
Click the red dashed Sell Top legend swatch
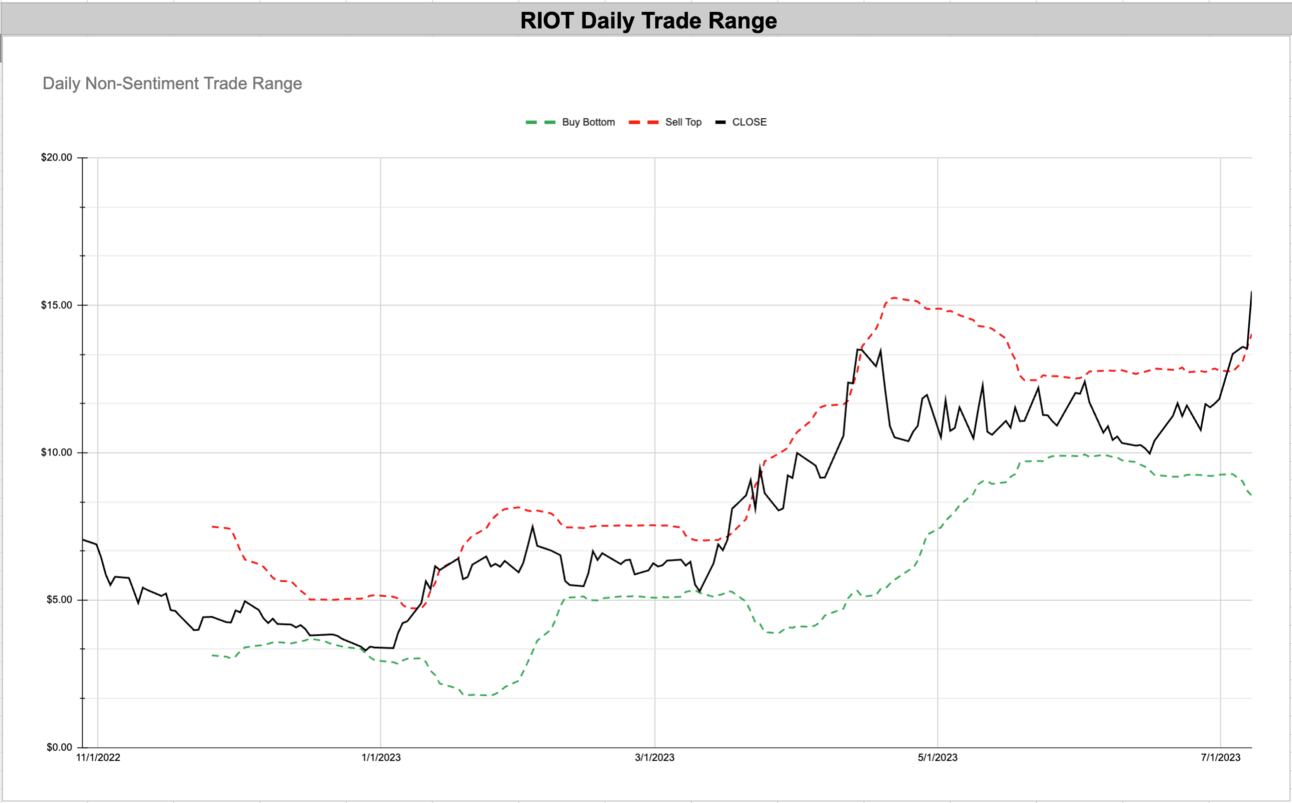click(x=643, y=122)
